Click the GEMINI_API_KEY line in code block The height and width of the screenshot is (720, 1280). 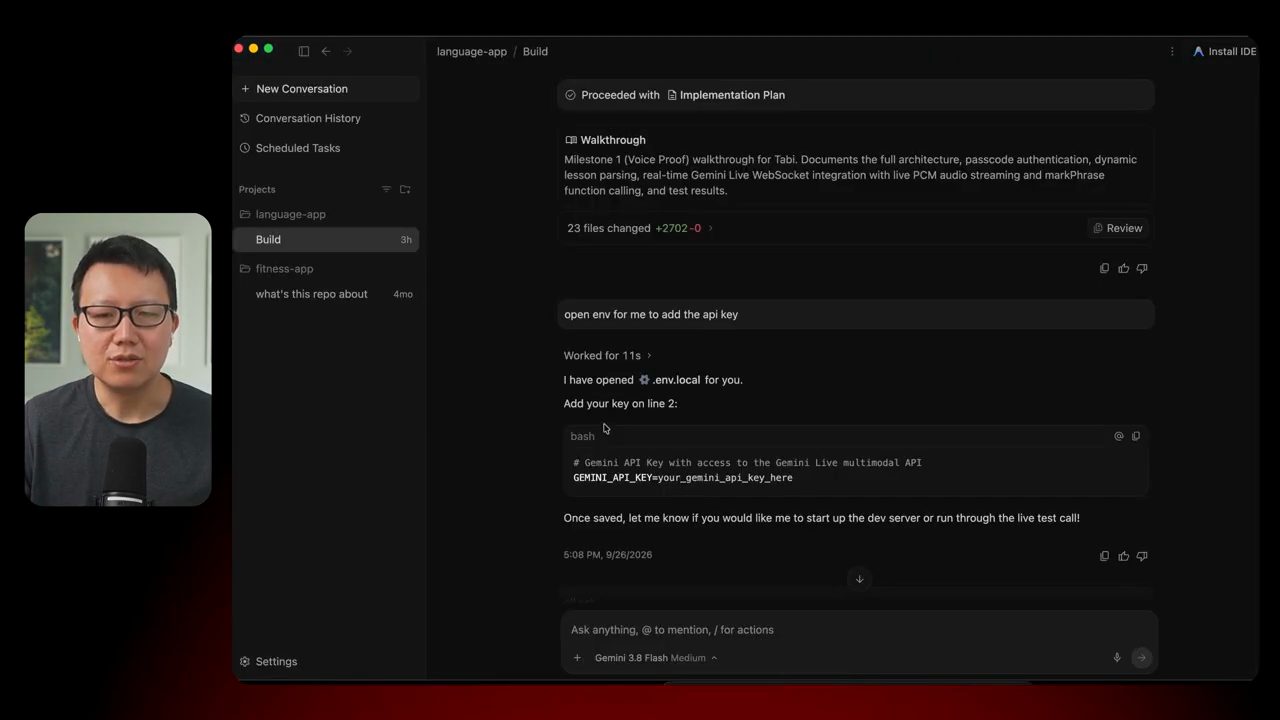coord(682,478)
